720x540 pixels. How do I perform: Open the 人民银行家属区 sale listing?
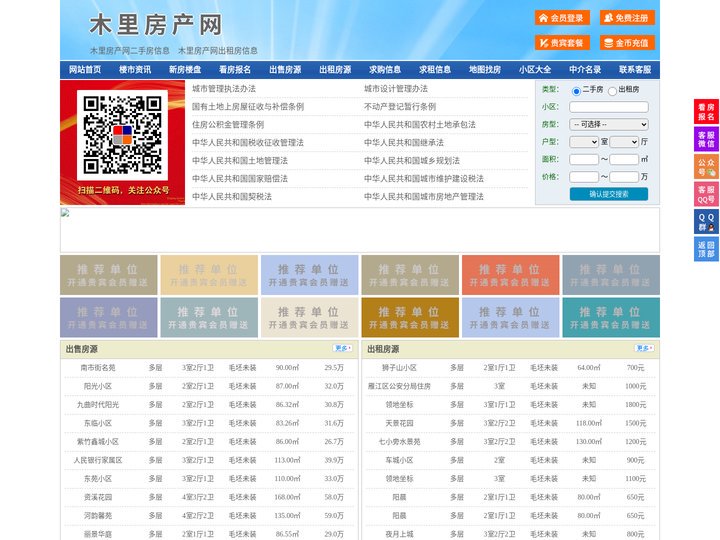[x=98, y=460]
